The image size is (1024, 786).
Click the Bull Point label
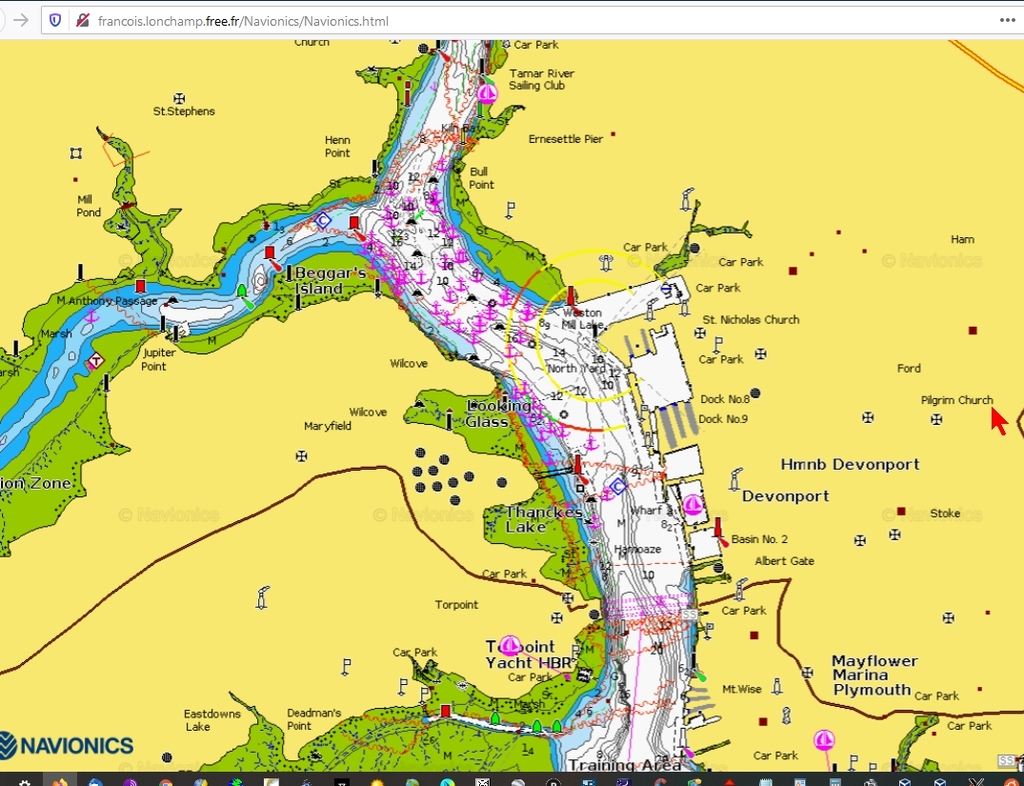click(x=481, y=178)
